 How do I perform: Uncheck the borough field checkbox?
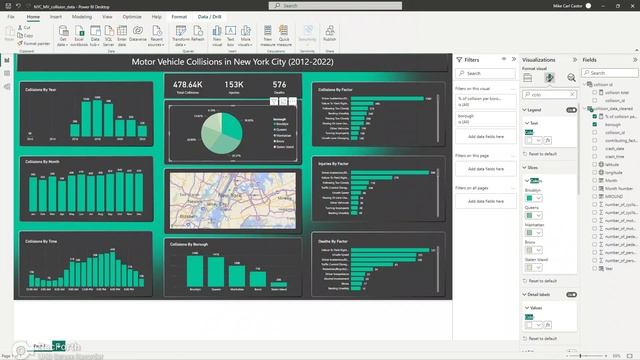click(595, 124)
